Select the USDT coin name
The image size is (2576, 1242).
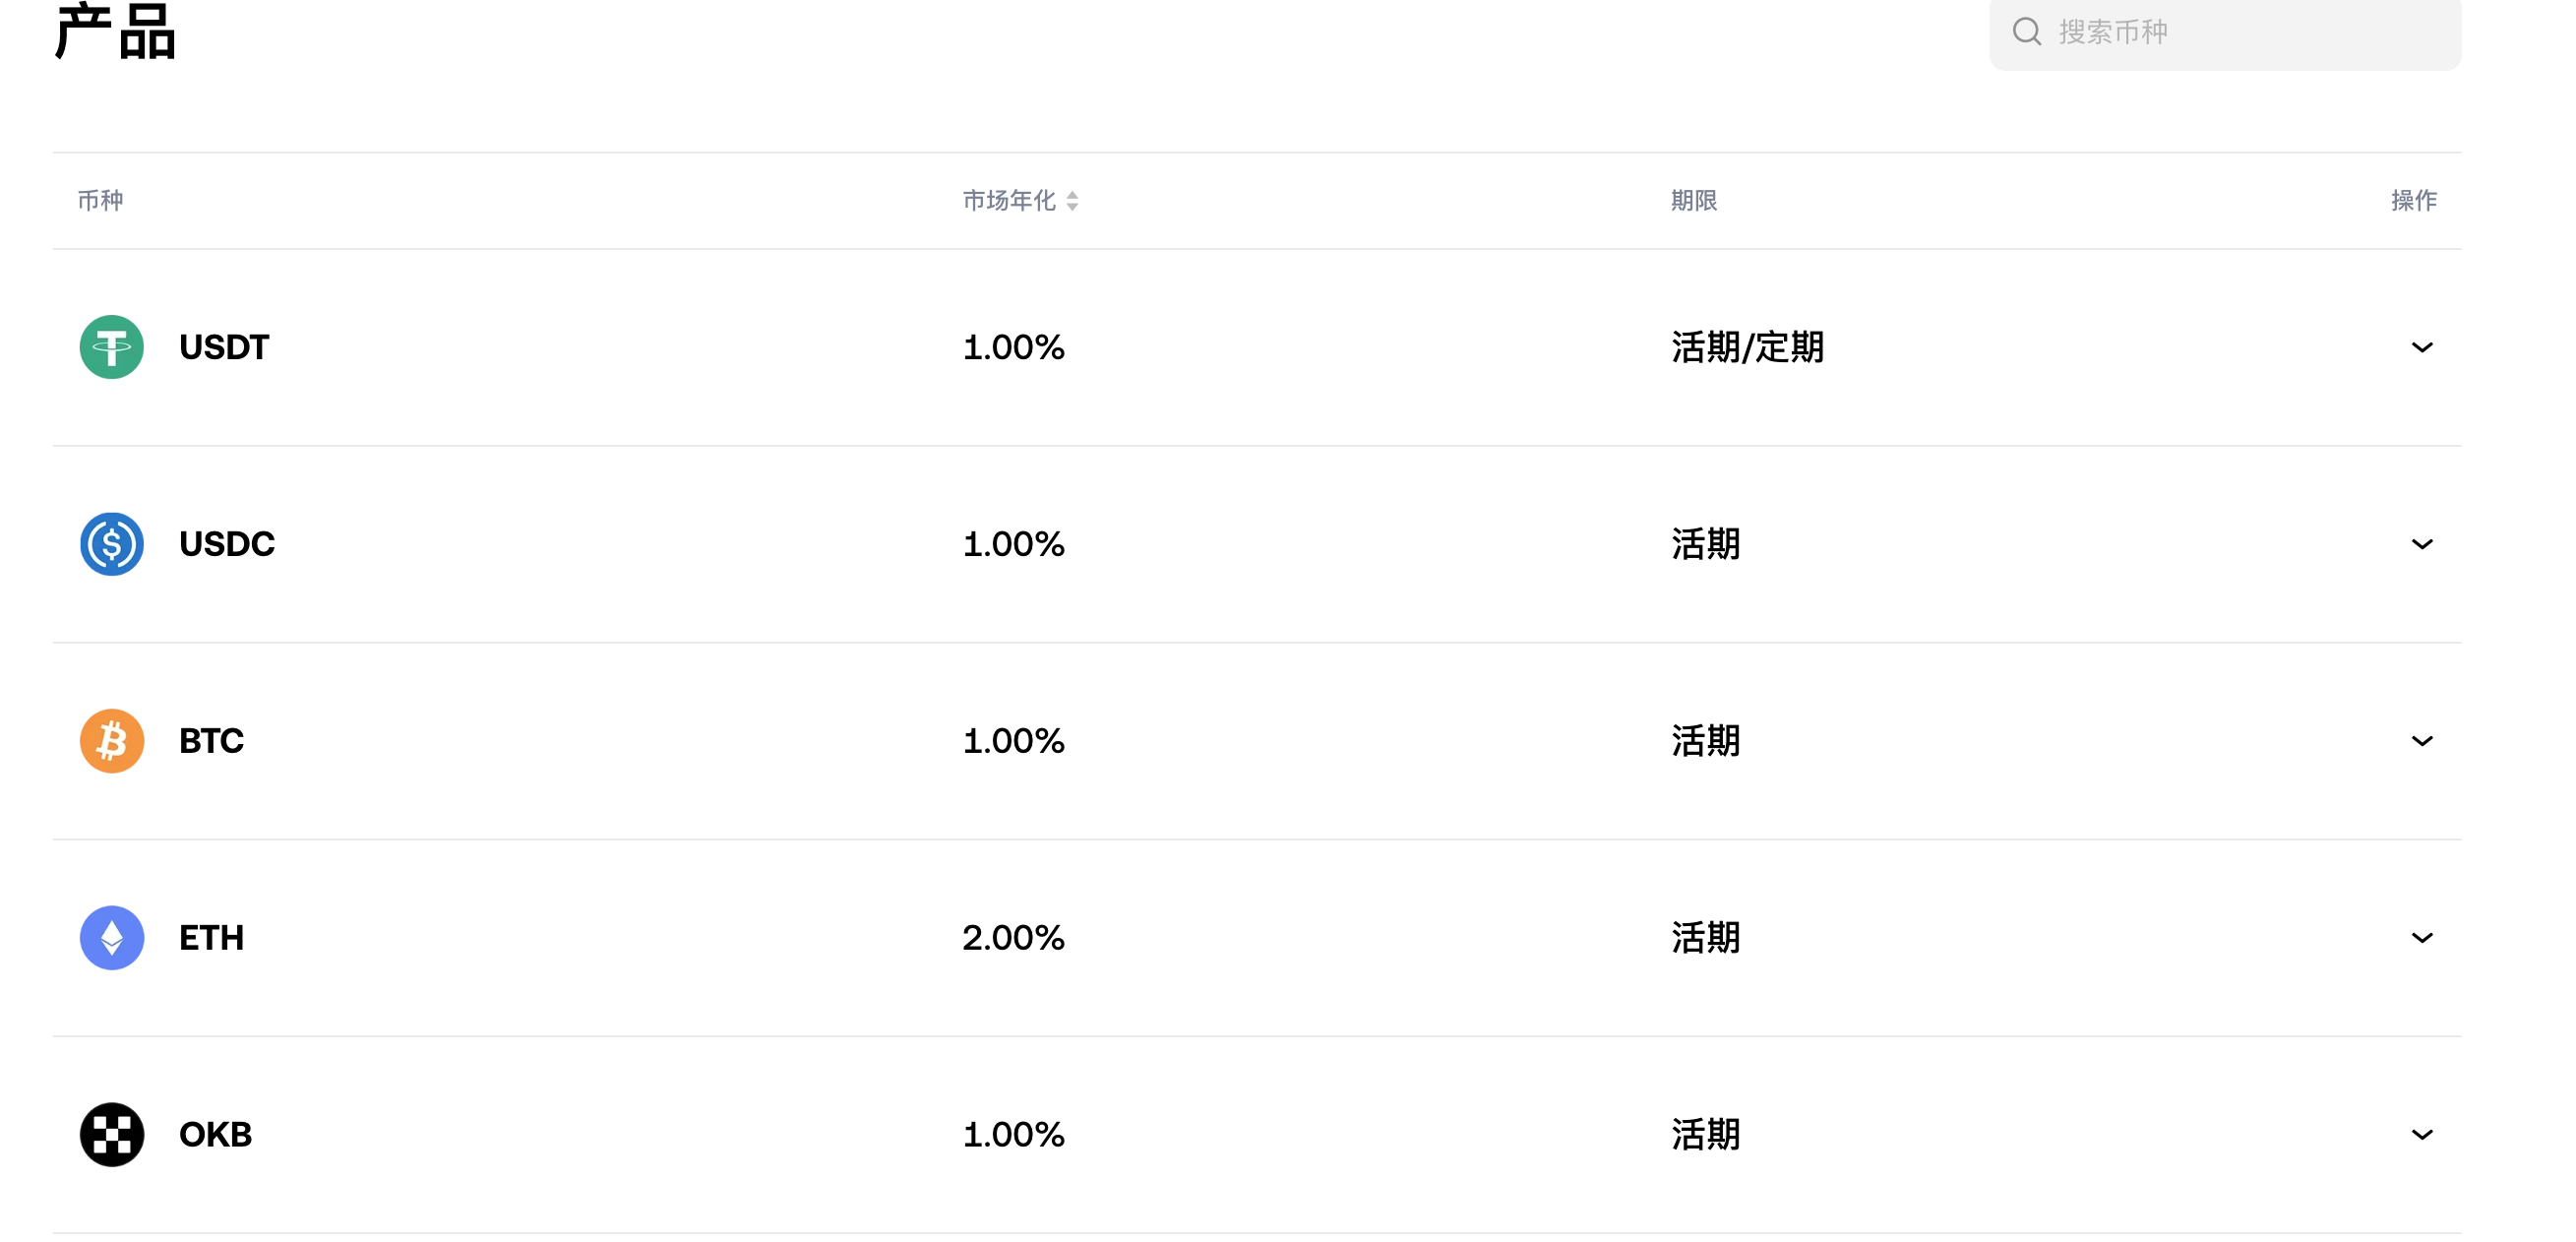(x=224, y=347)
